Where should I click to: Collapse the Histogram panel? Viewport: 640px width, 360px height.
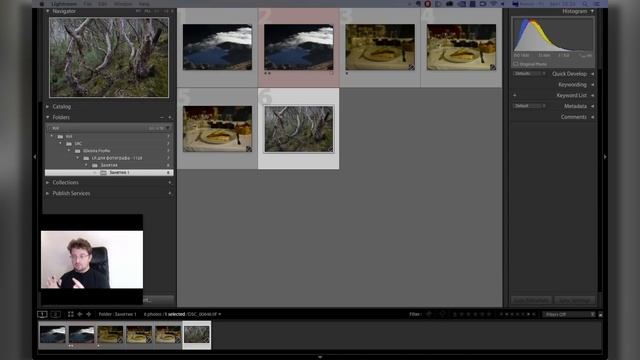pyautogui.click(x=592, y=11)
